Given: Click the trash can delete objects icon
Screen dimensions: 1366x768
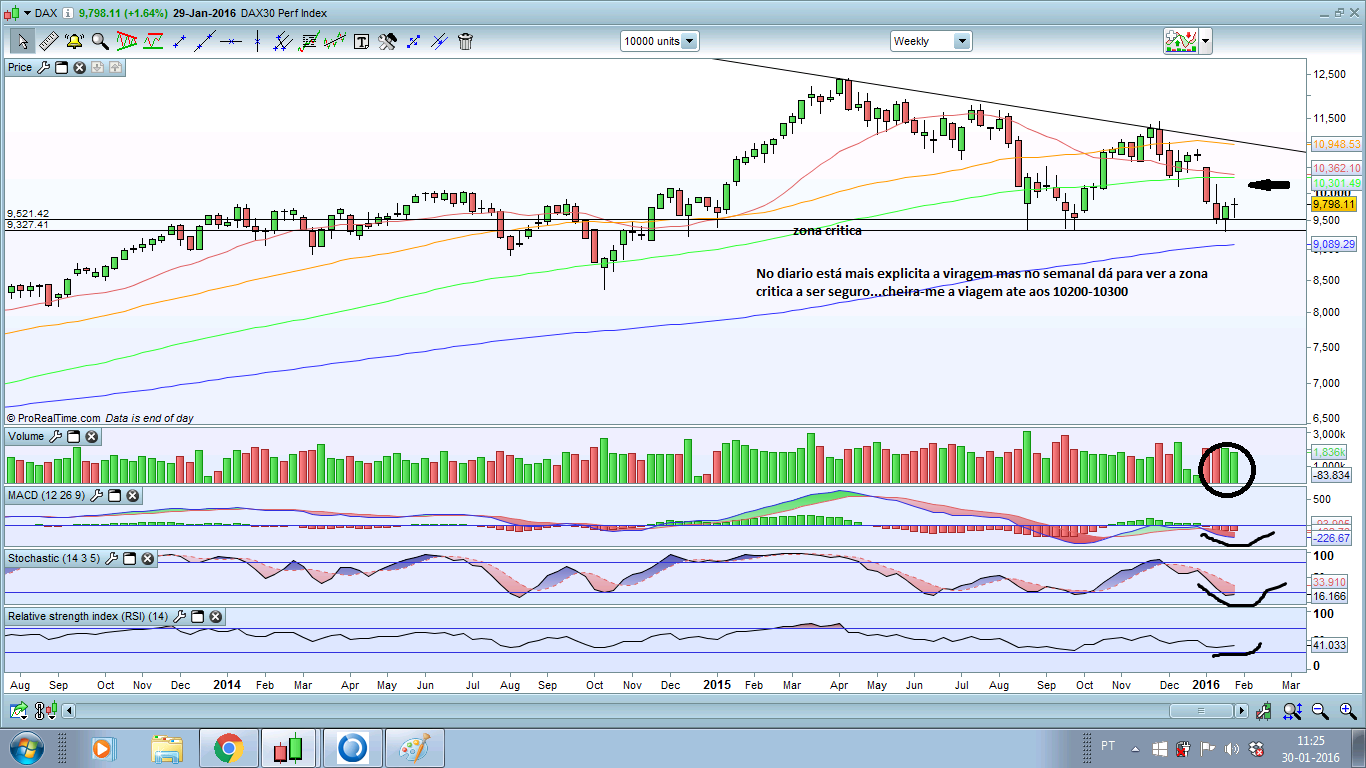Looking at the screenshot, I should point(465,41).
